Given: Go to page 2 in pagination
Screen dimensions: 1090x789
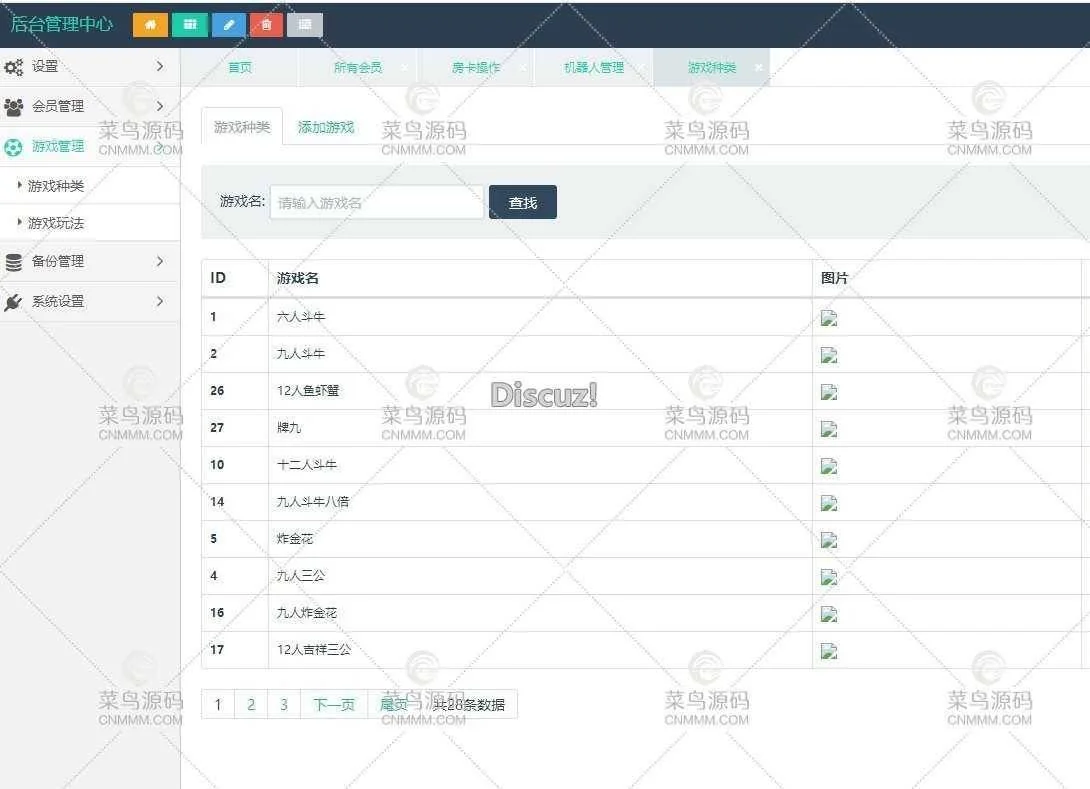Looking at the screenshot, I should [x=251, y=705].
